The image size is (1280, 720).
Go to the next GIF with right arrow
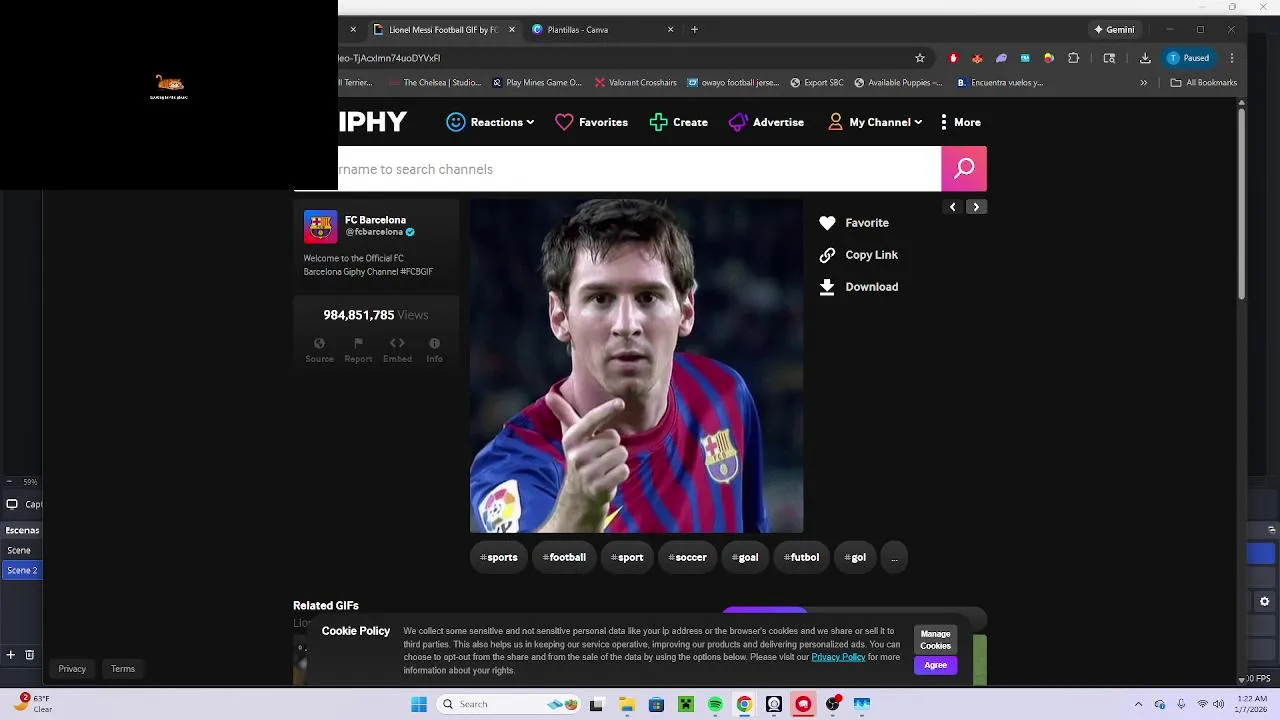click(976, 207)
